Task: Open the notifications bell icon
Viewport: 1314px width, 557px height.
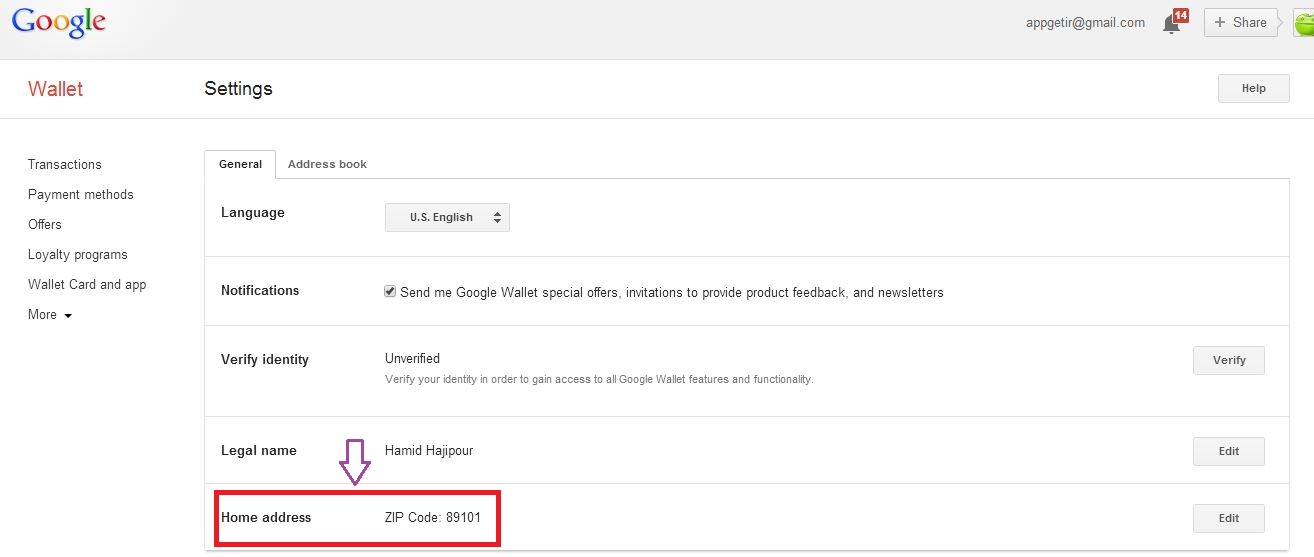Action: (1172, 24)
